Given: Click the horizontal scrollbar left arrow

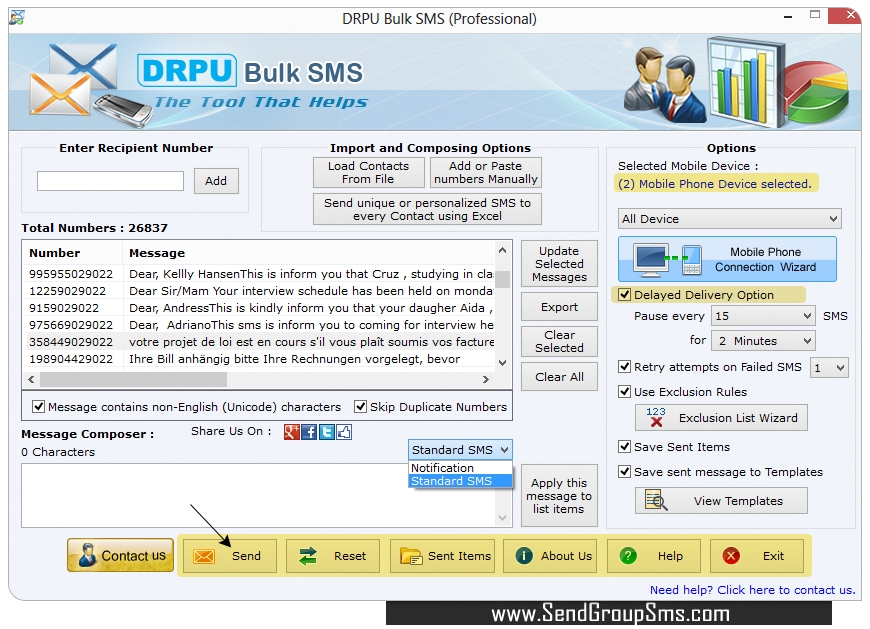Looking at the screenshot, I should pos(31,379).
